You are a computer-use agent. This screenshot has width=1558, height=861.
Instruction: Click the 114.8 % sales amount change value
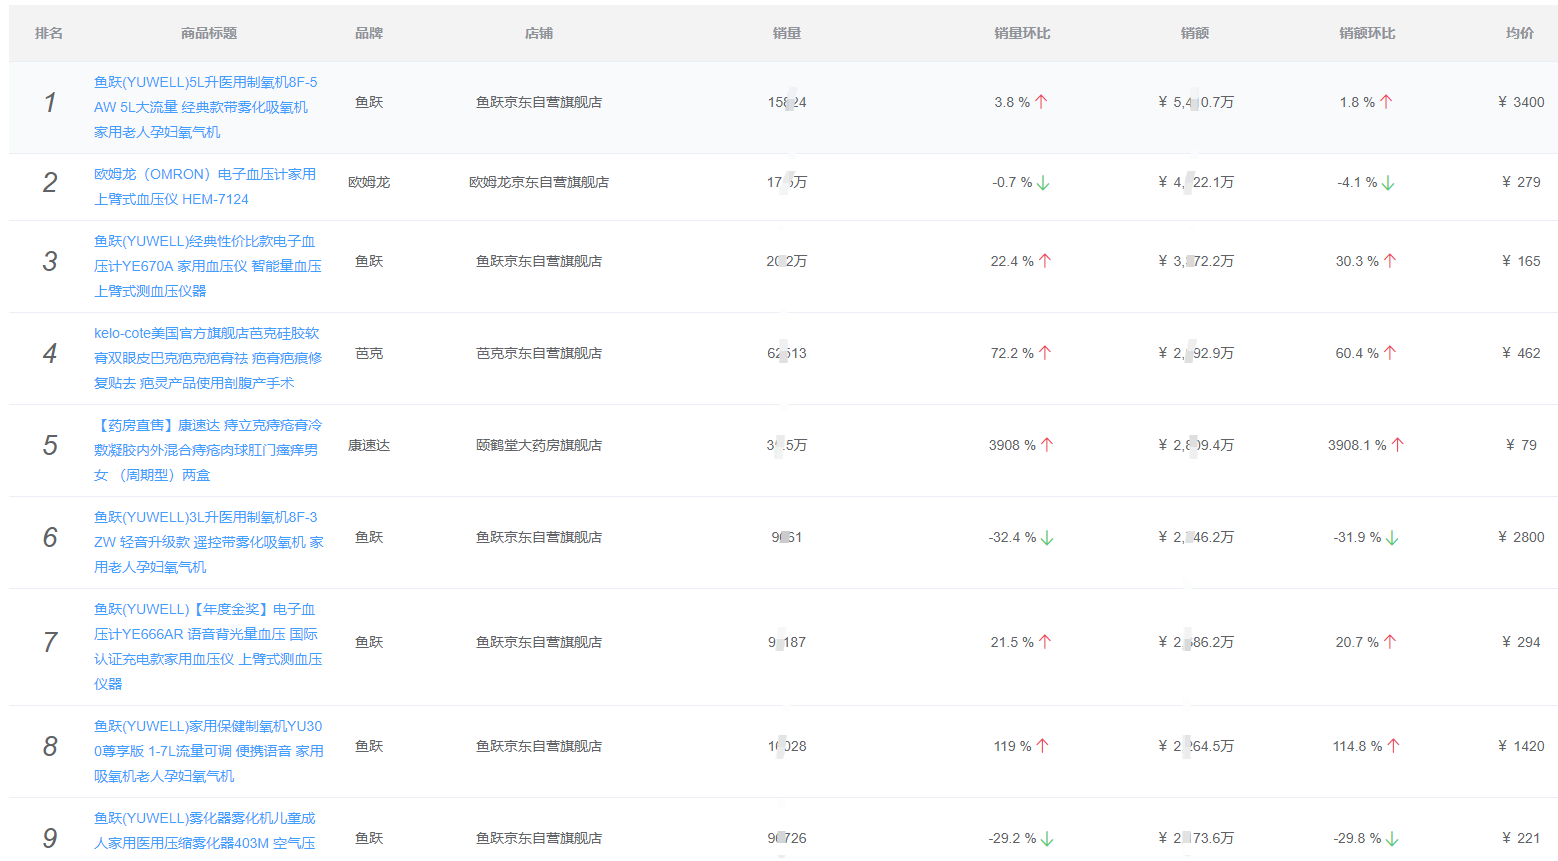pos(1357,746)
